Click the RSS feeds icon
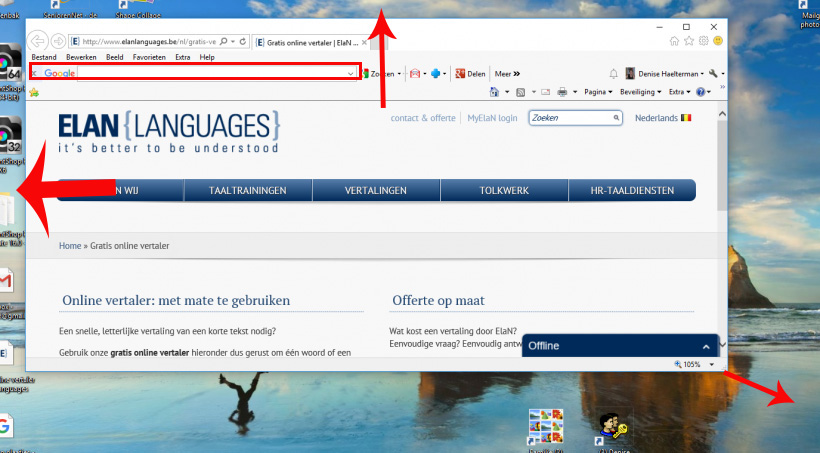The width and height of the screenshot is (820, 453). coord(521,92)
